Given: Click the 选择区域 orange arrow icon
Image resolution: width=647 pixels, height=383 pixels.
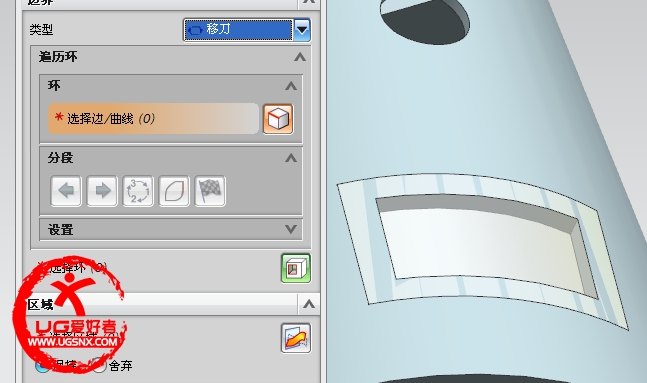Looking at the screenshot, I should point(296,338).
